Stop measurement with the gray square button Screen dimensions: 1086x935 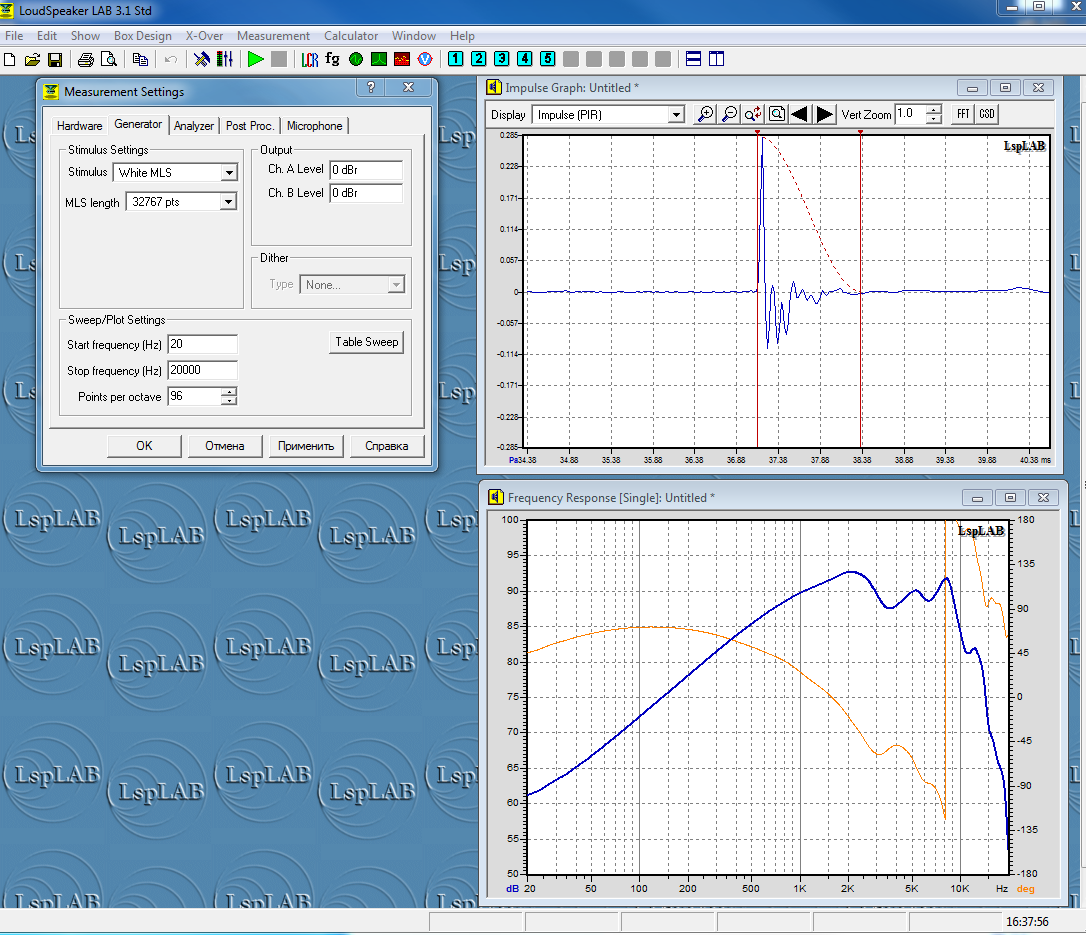point(278,60)
